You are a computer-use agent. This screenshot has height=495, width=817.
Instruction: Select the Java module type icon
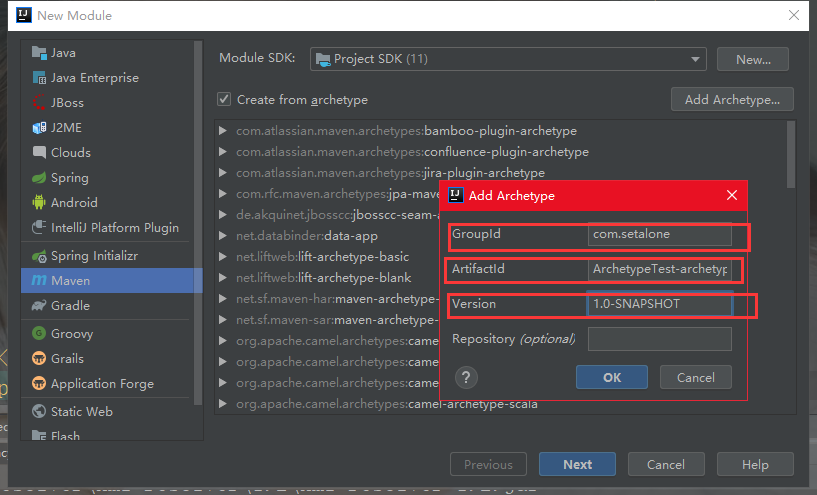pyautogui.click(x=39, y=53)
